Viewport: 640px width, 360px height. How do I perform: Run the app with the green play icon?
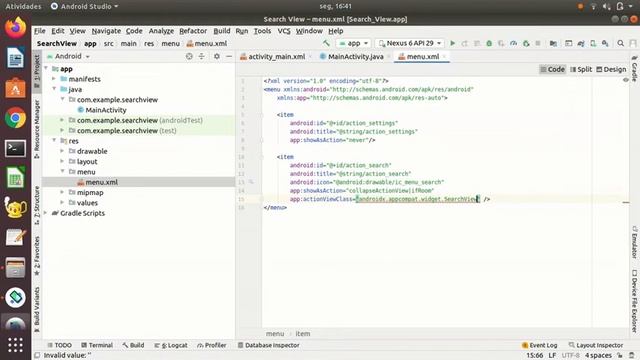click(x=452, y=43)
